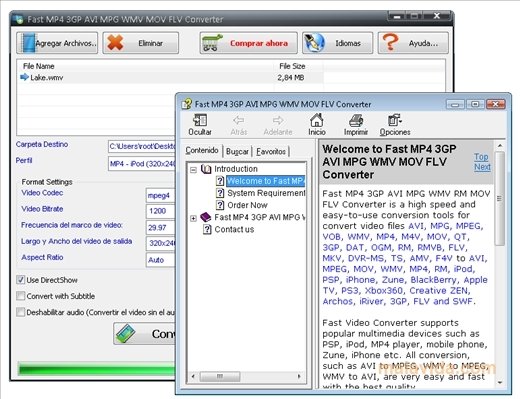The width and height of the screenshot is (520, 399).
Task: Click right arrow of tree horizontal scrollbar
Action: tap(299, 377)
